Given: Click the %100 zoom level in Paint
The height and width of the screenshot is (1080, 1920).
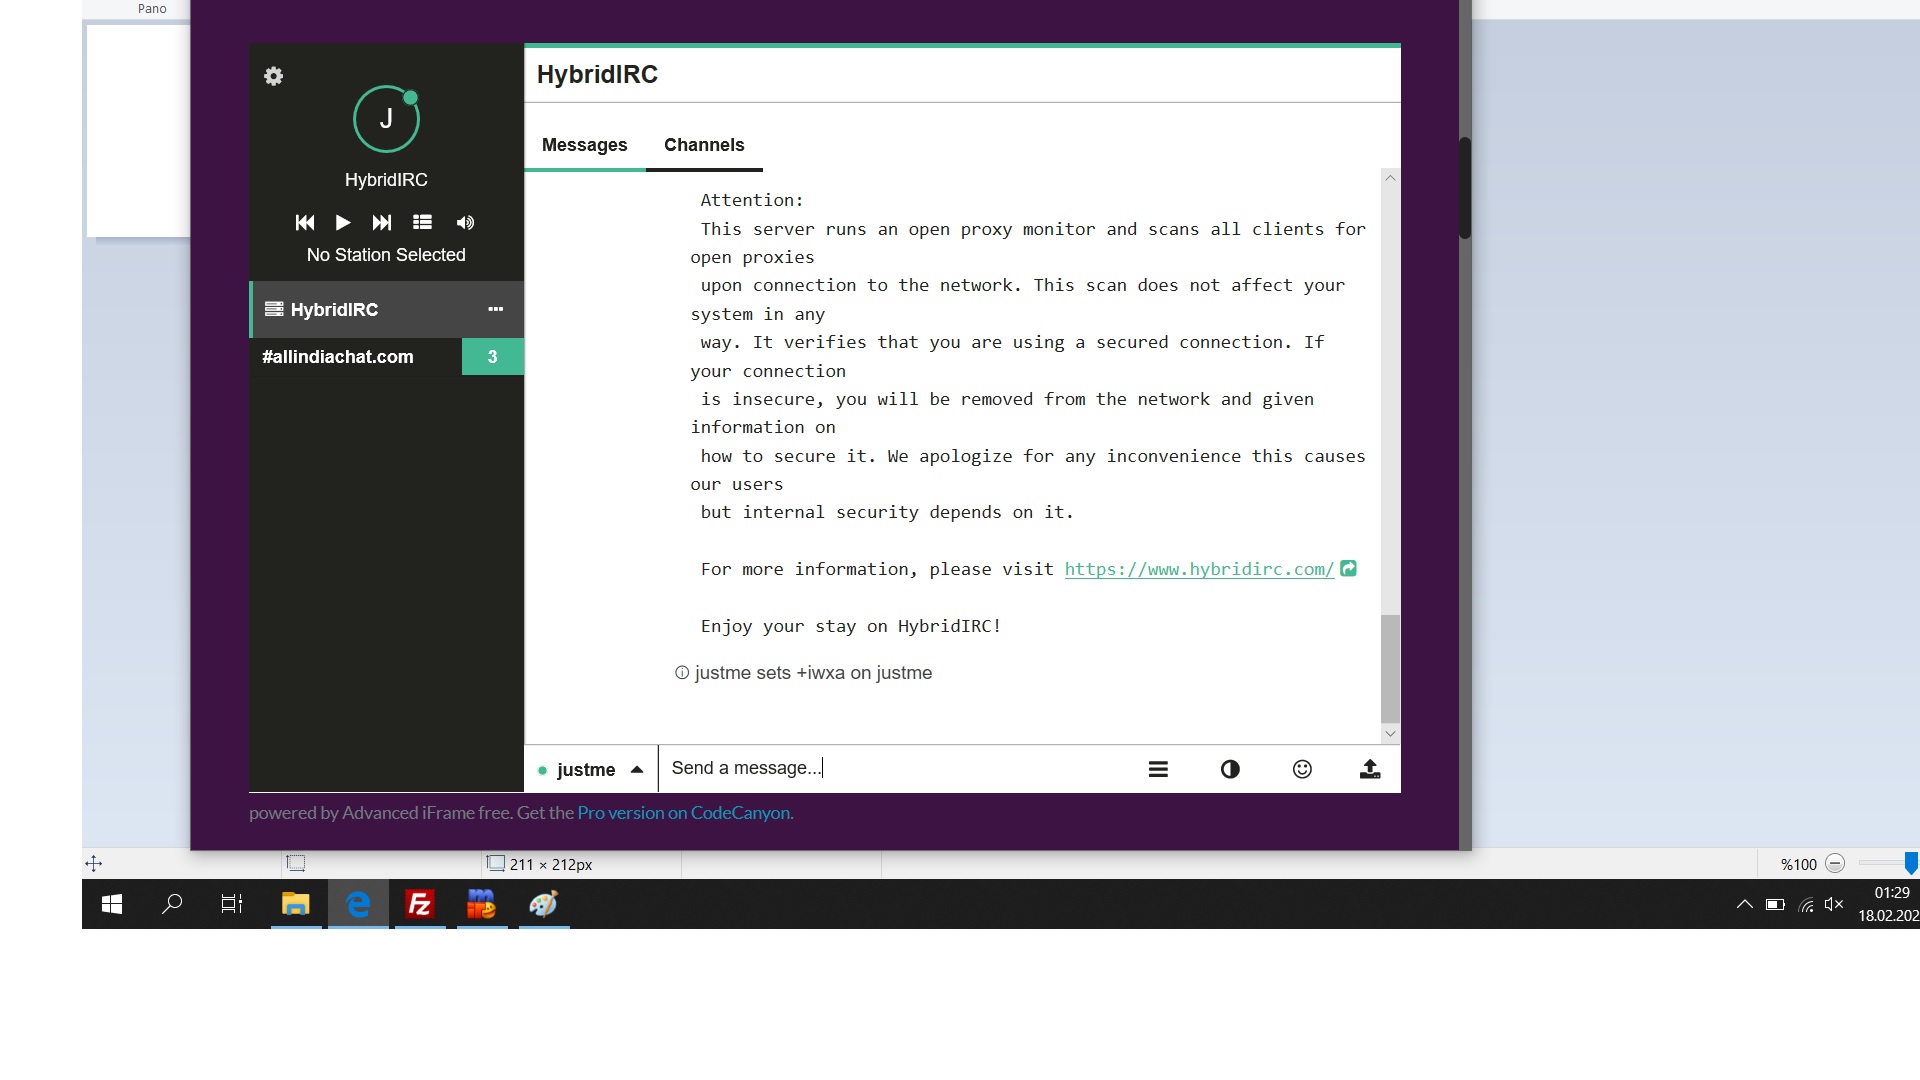Looking at the screenshot, I should [x=1798, y=865].
